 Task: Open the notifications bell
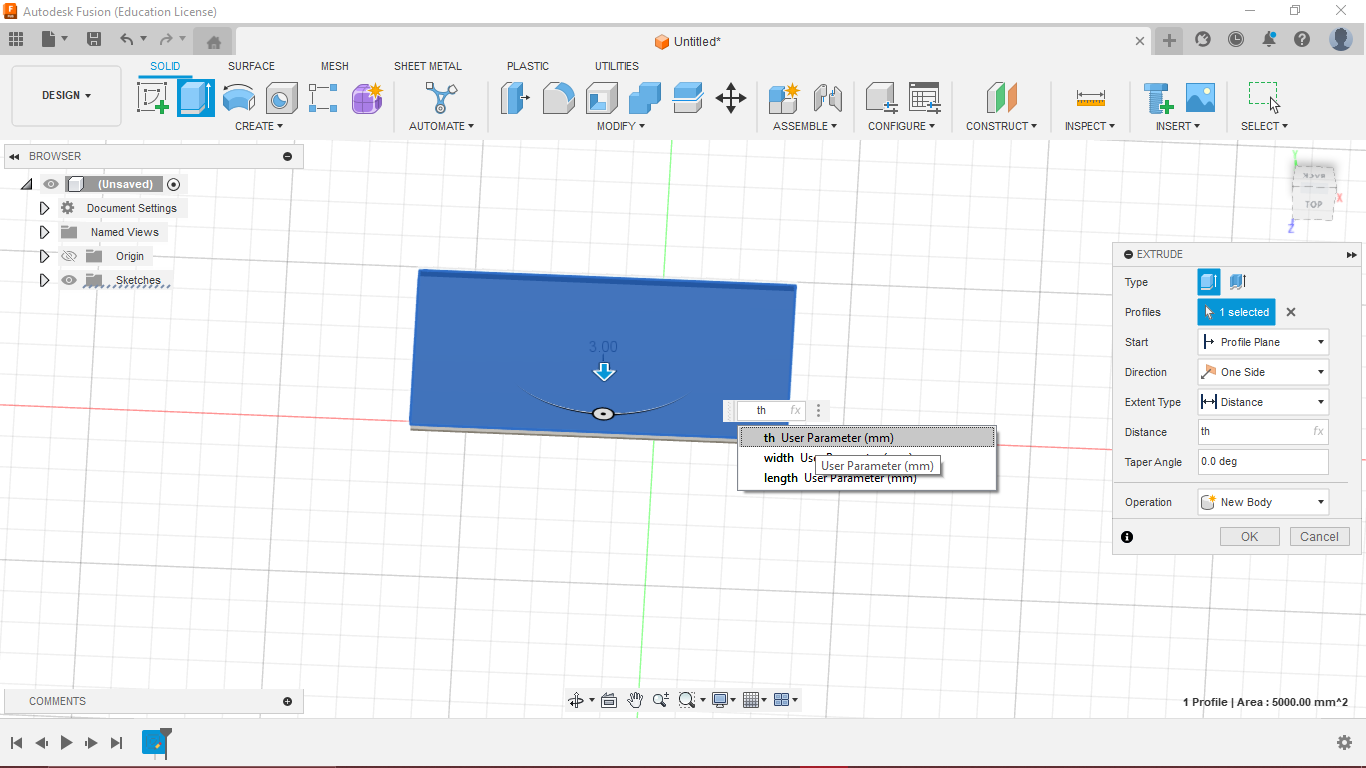tap(1269, 40)
